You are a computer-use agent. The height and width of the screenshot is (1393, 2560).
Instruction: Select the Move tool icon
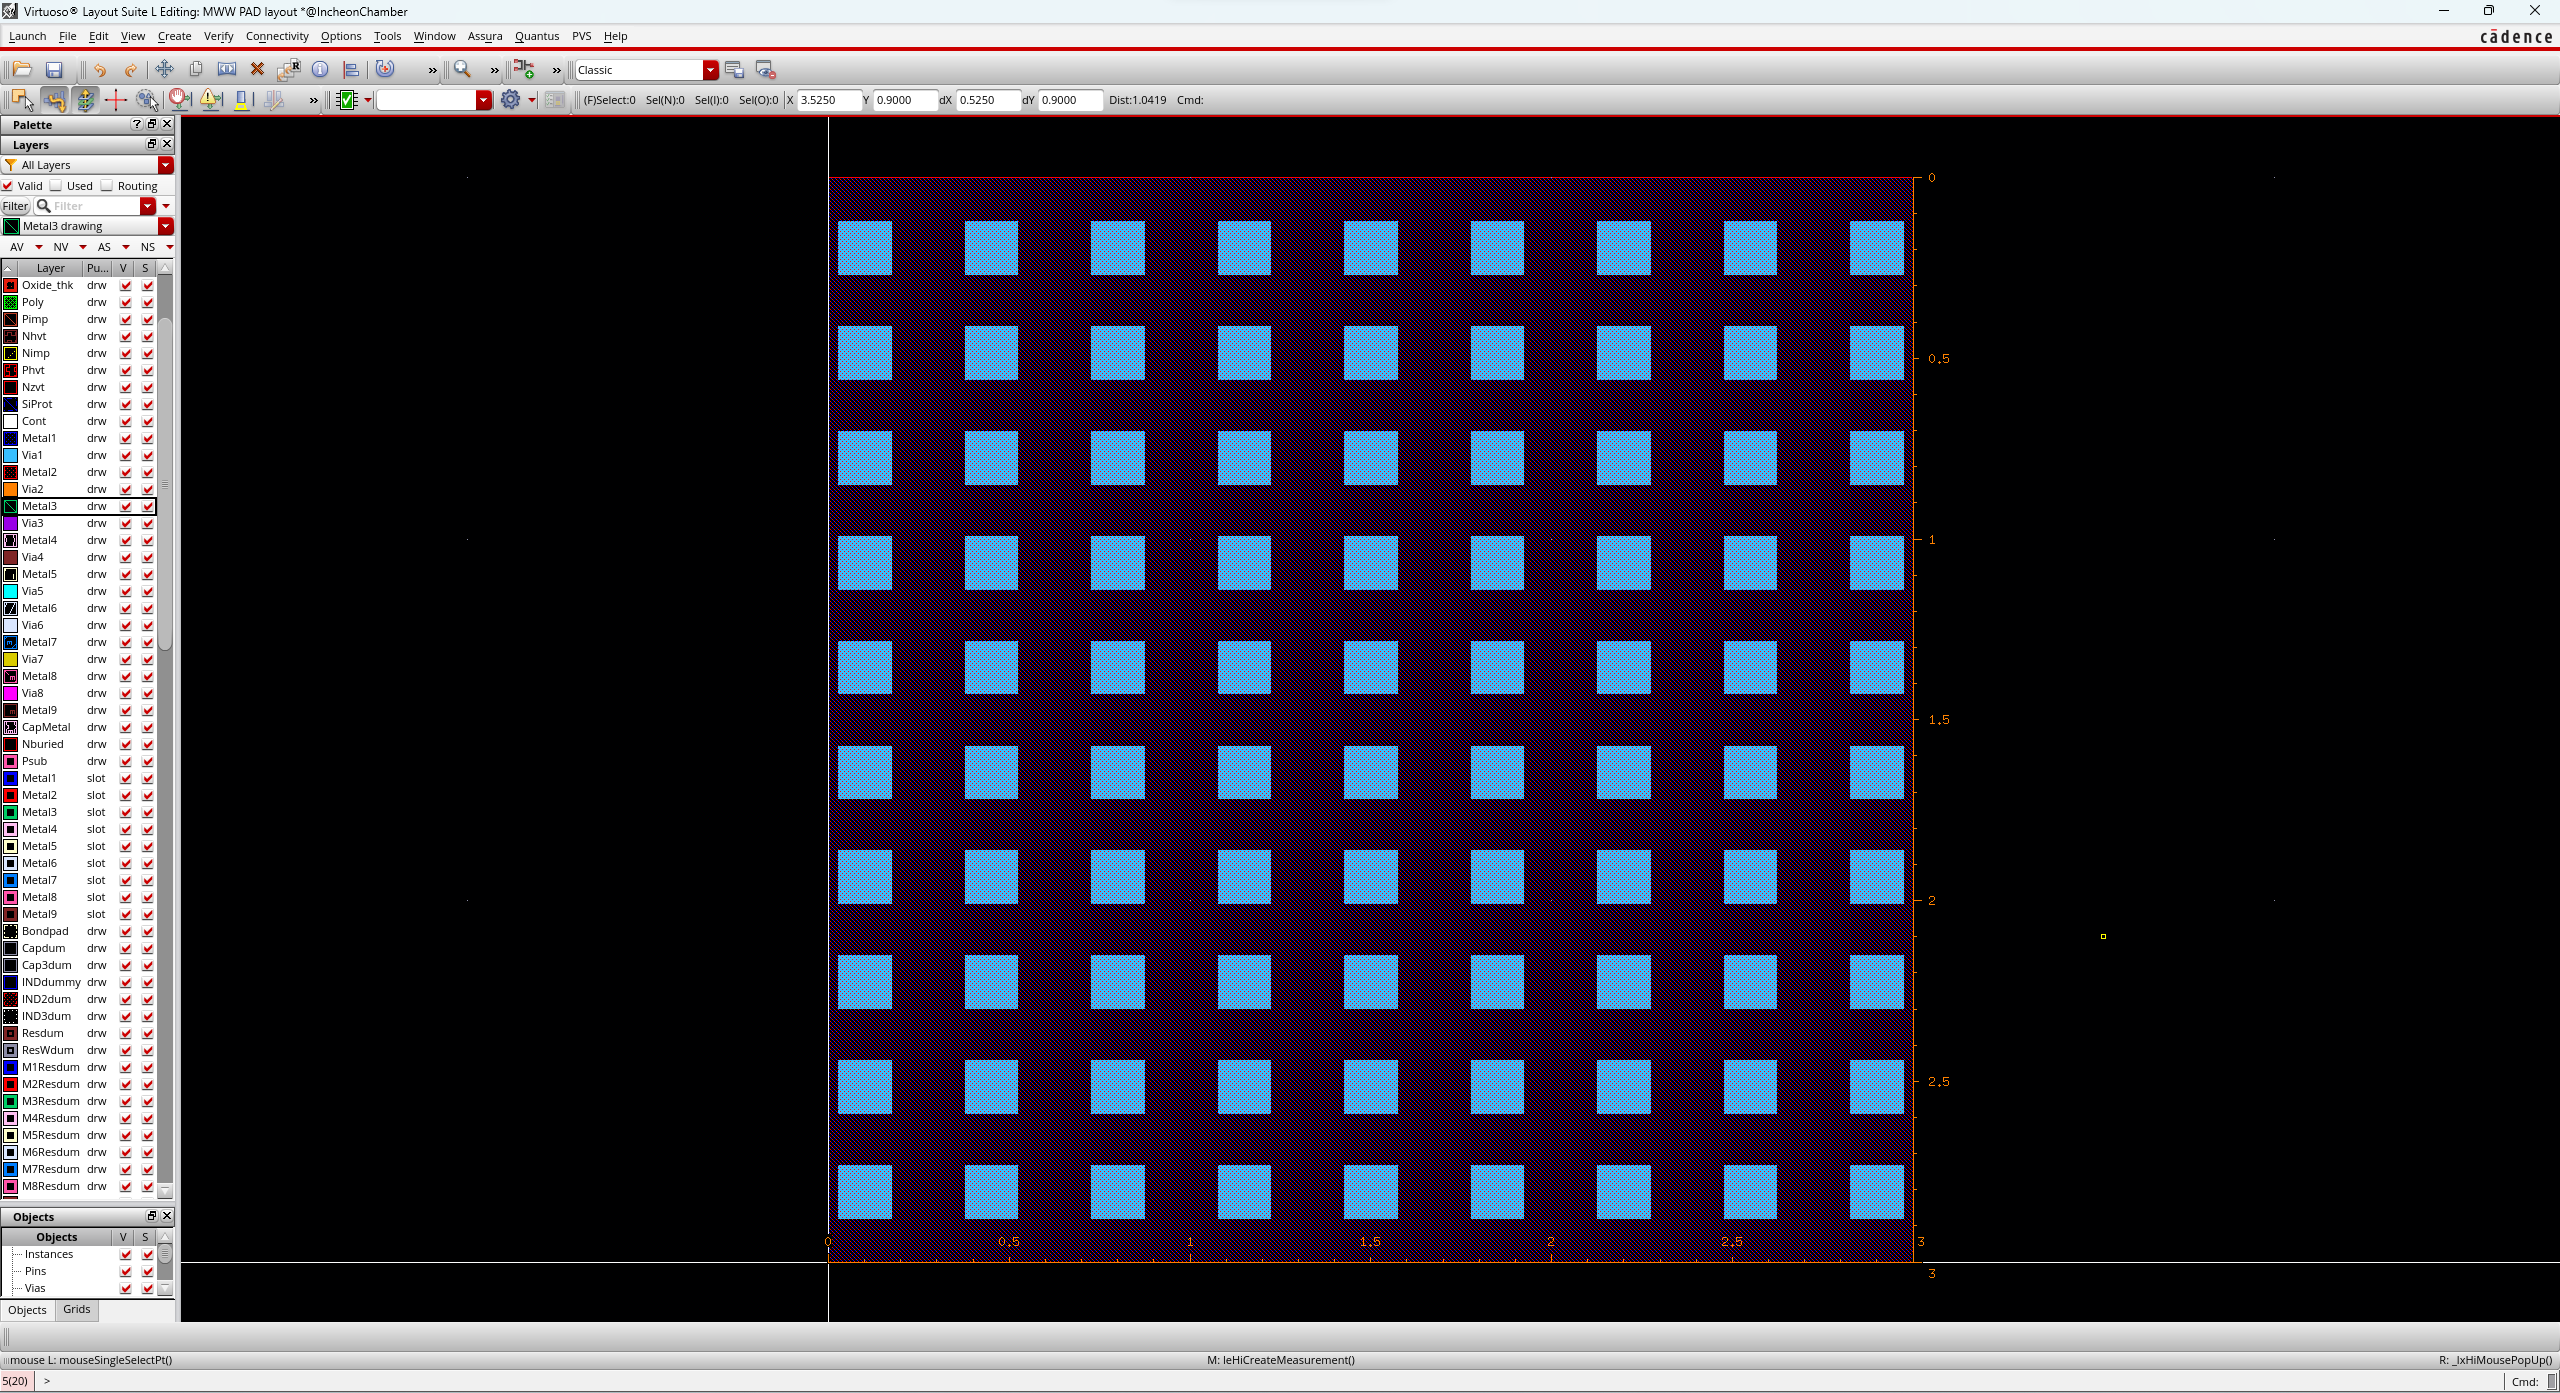164,70
